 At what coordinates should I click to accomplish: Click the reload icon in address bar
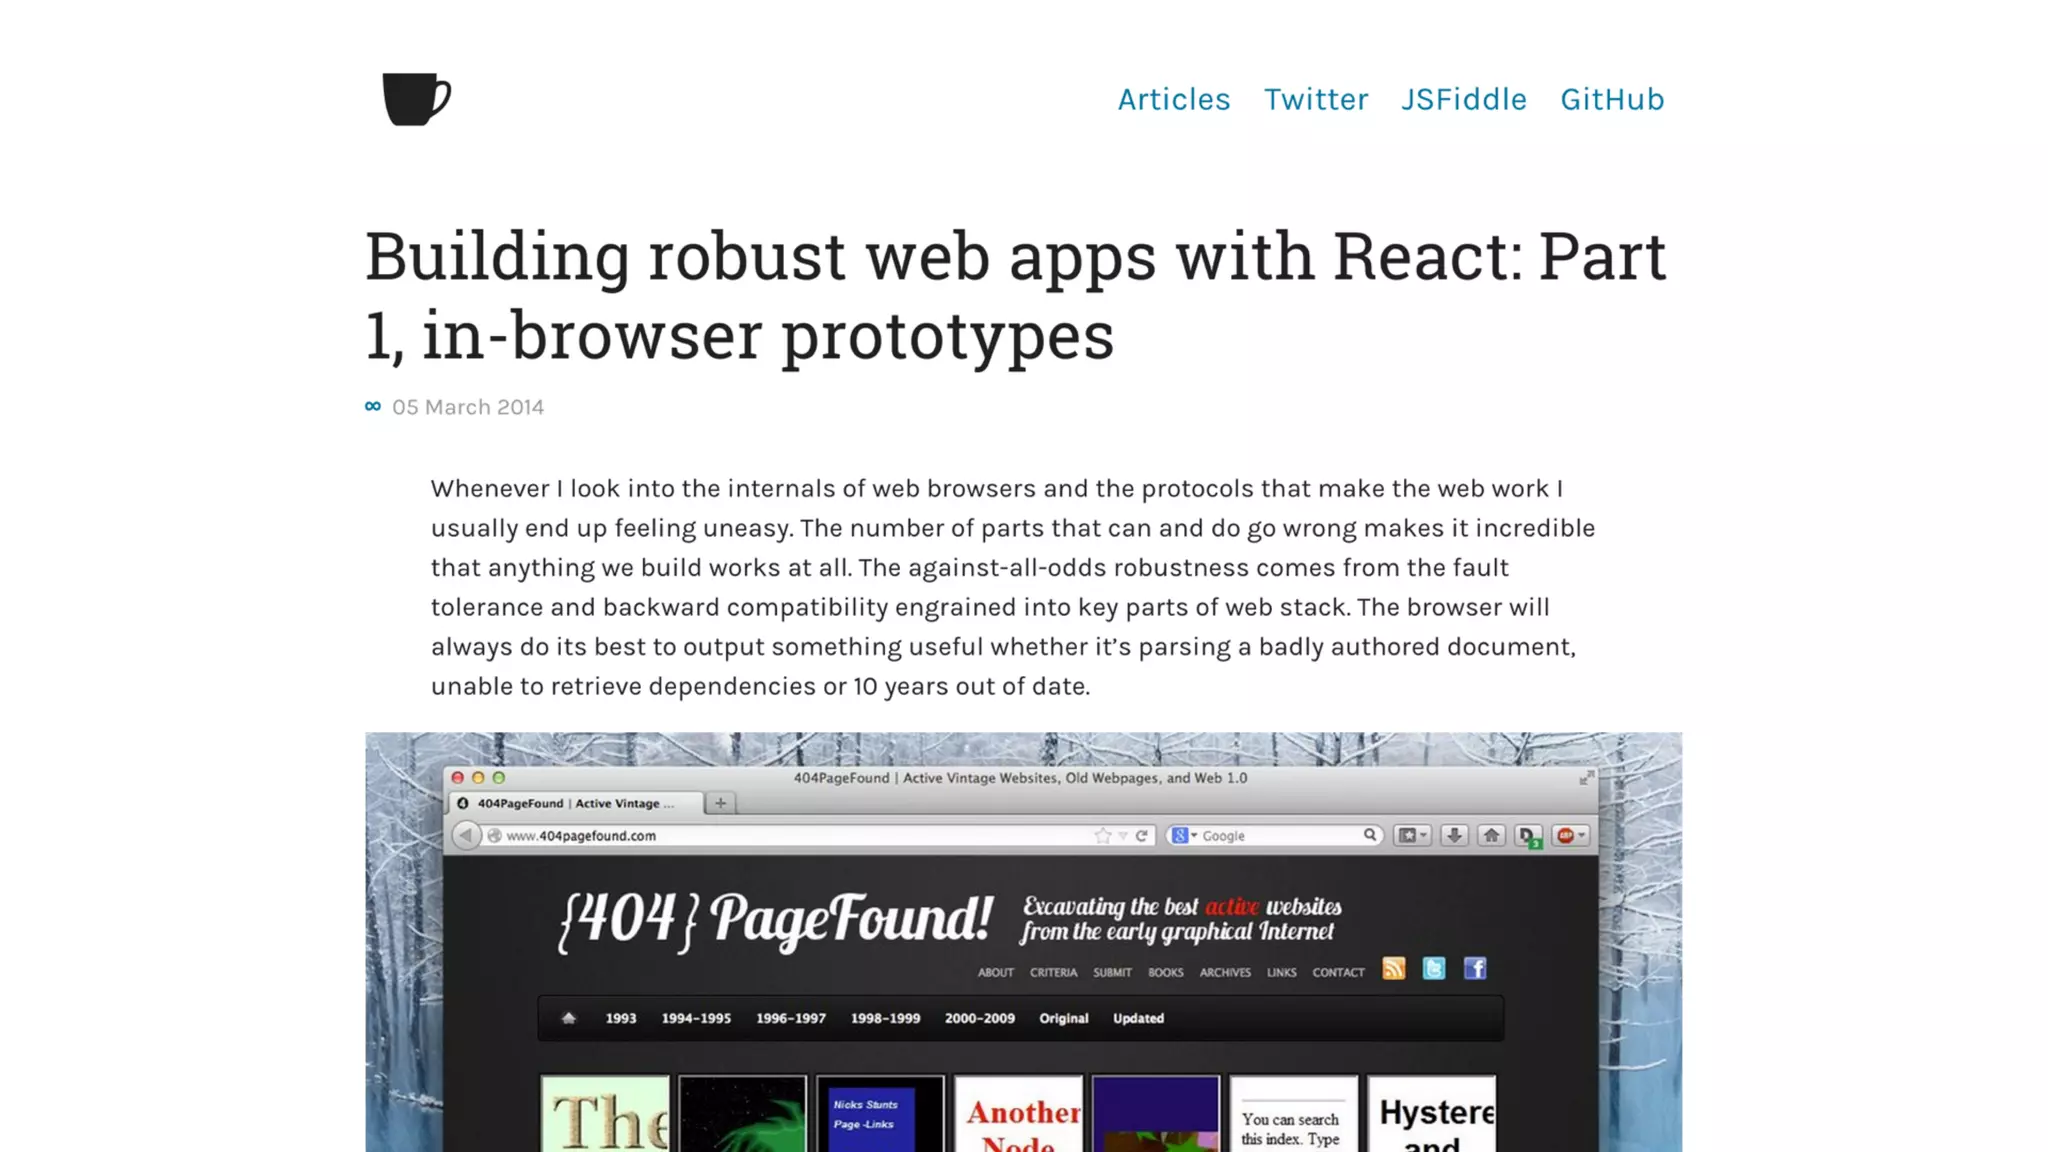[1141, 835]
